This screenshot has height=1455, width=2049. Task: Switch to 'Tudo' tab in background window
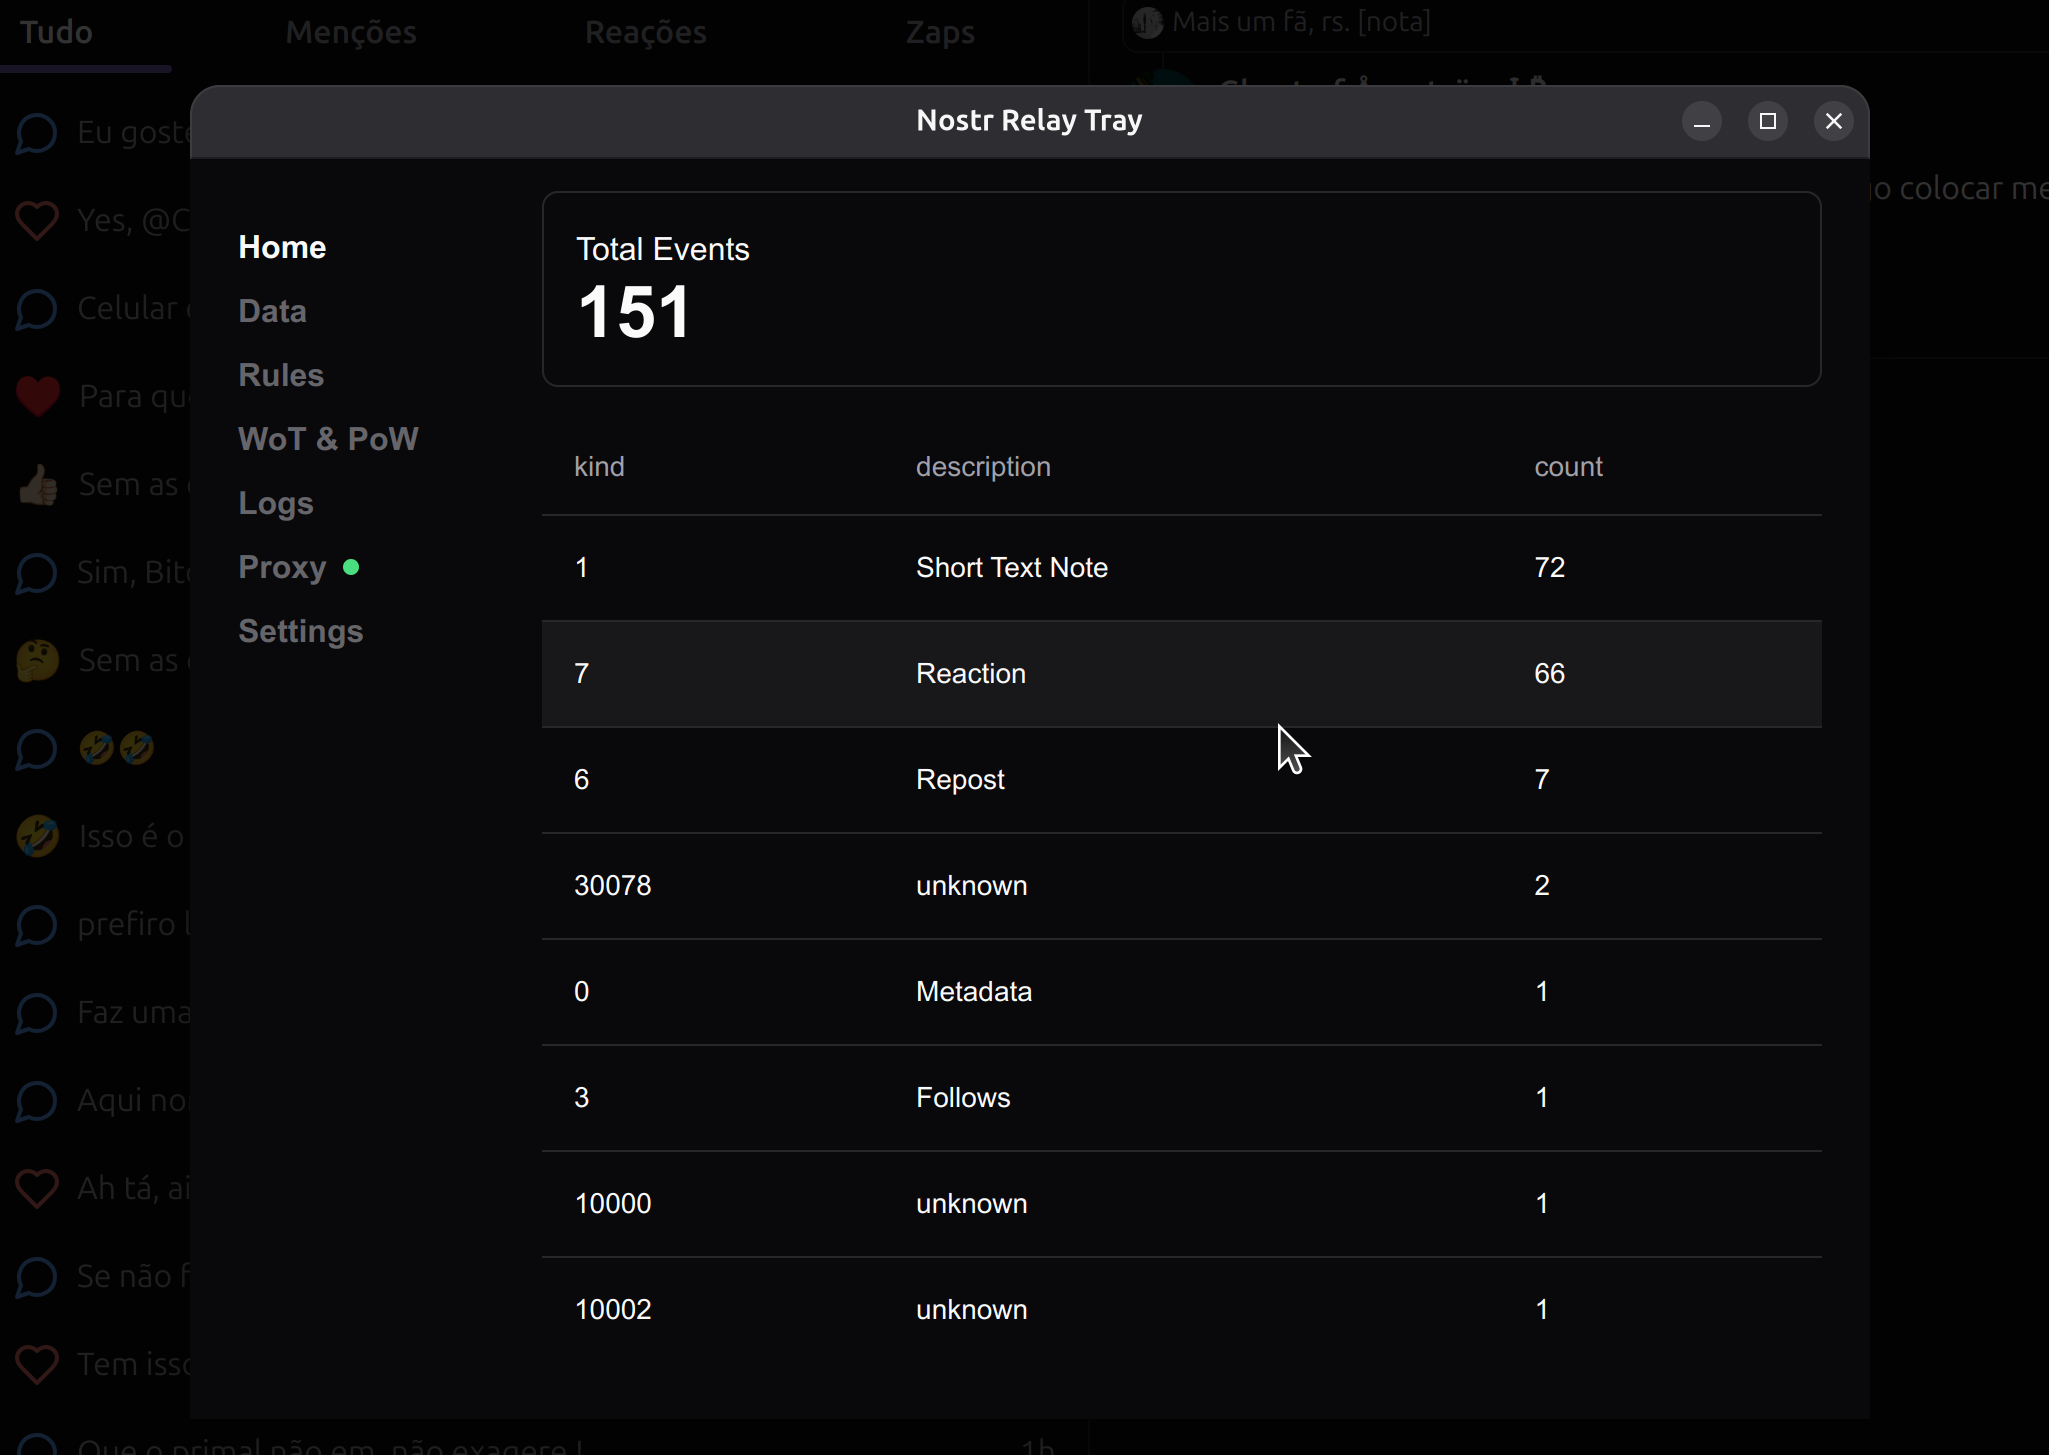[x=56, y=32]
